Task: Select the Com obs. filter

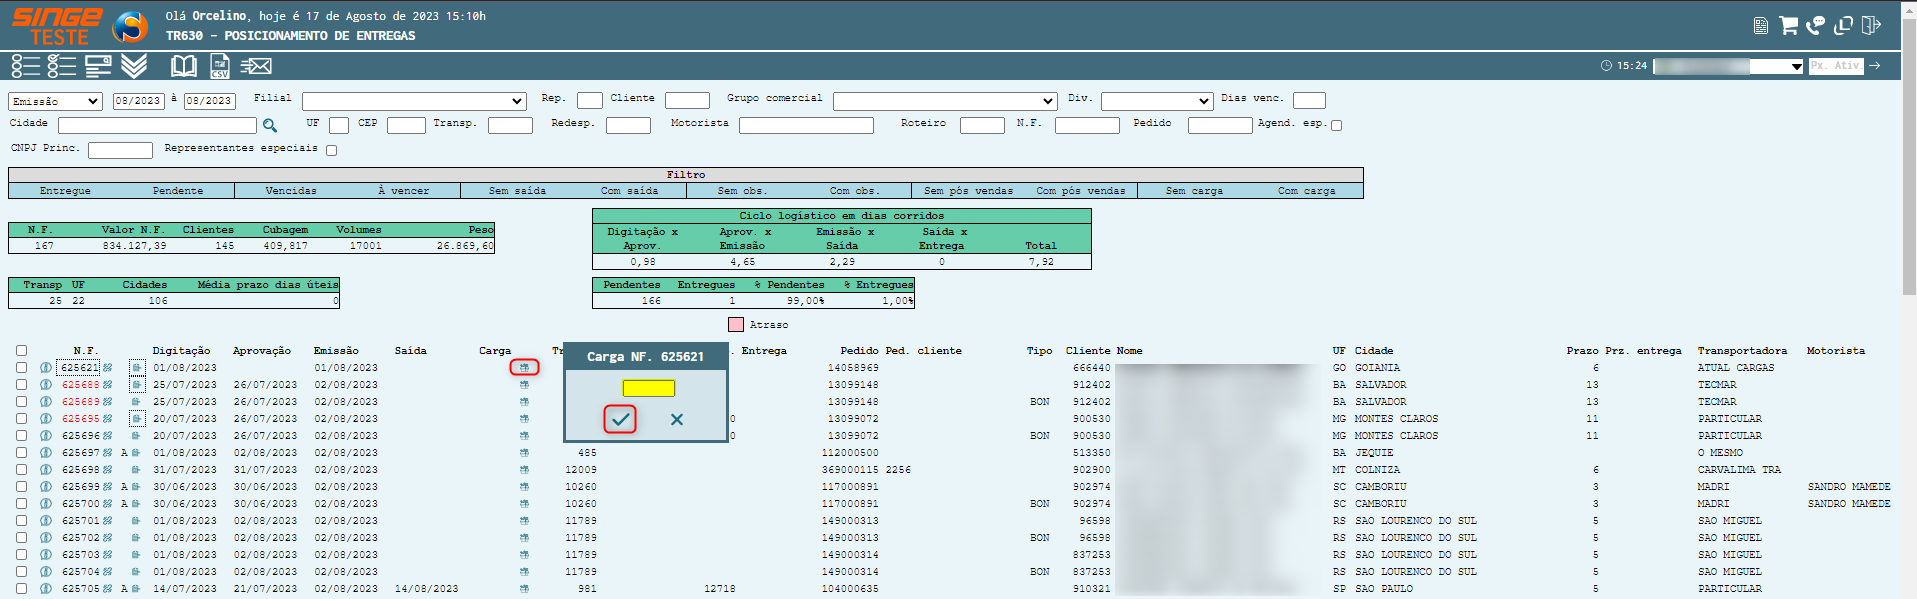Action: [855, 191]
